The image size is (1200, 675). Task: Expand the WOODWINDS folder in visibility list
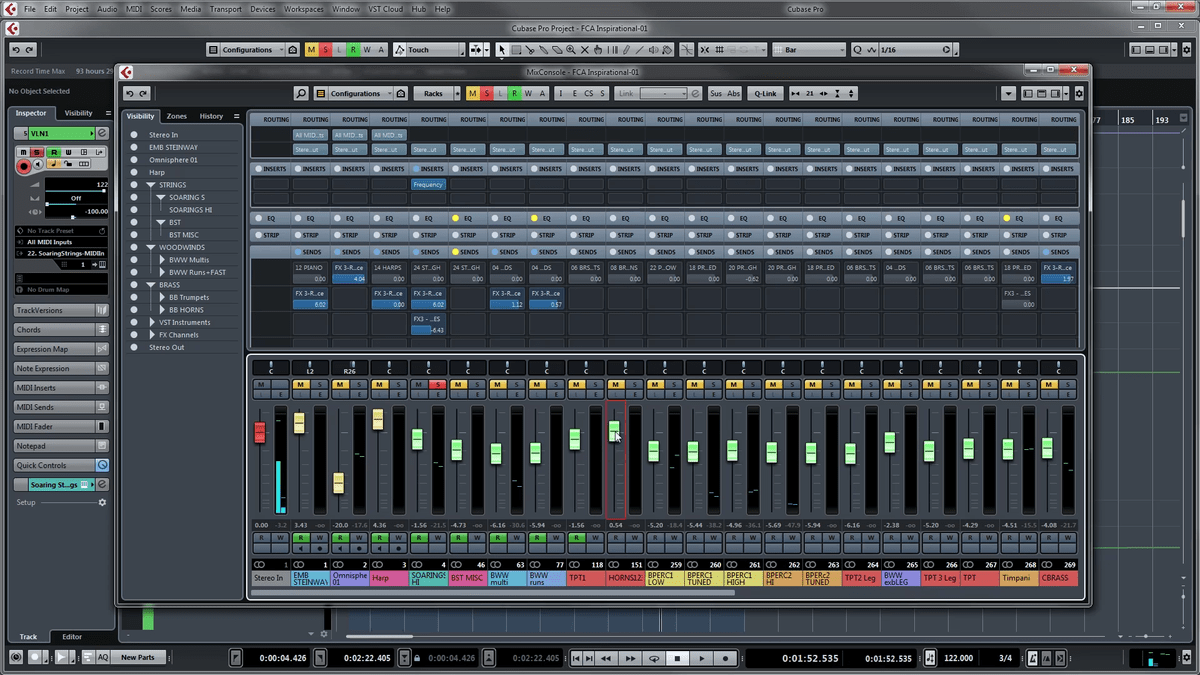tap(151, 247)
